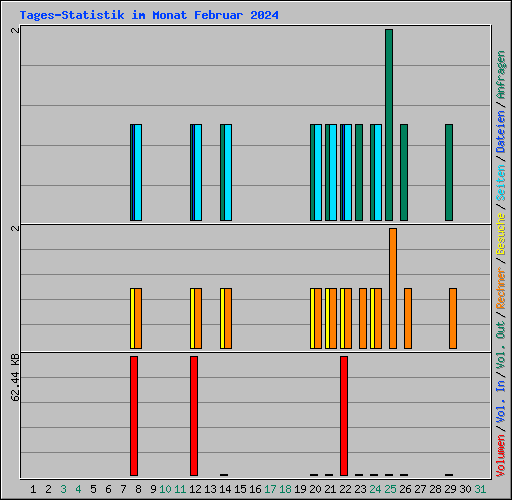512x500 pixels.
Task: Click the red Volumen bar for day 22
Action: (x=344, y=416)
